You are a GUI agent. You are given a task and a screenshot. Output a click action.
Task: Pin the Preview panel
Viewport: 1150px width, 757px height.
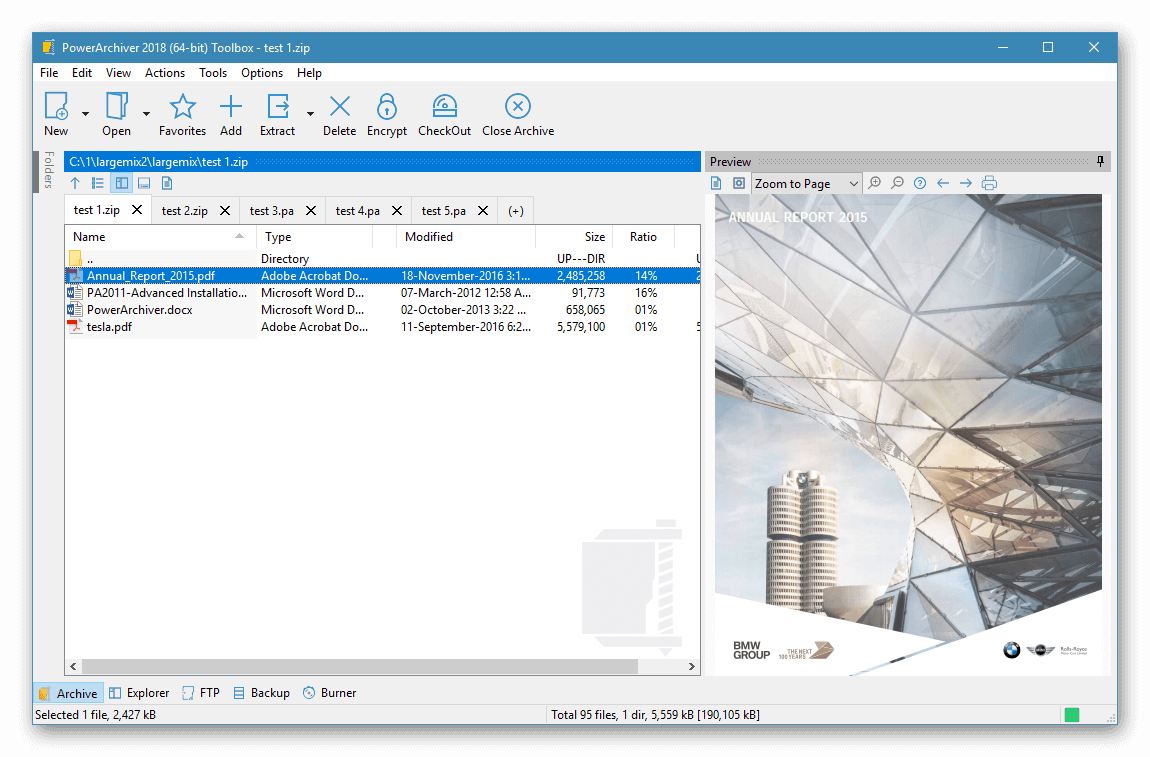[x=1101, y=161]
